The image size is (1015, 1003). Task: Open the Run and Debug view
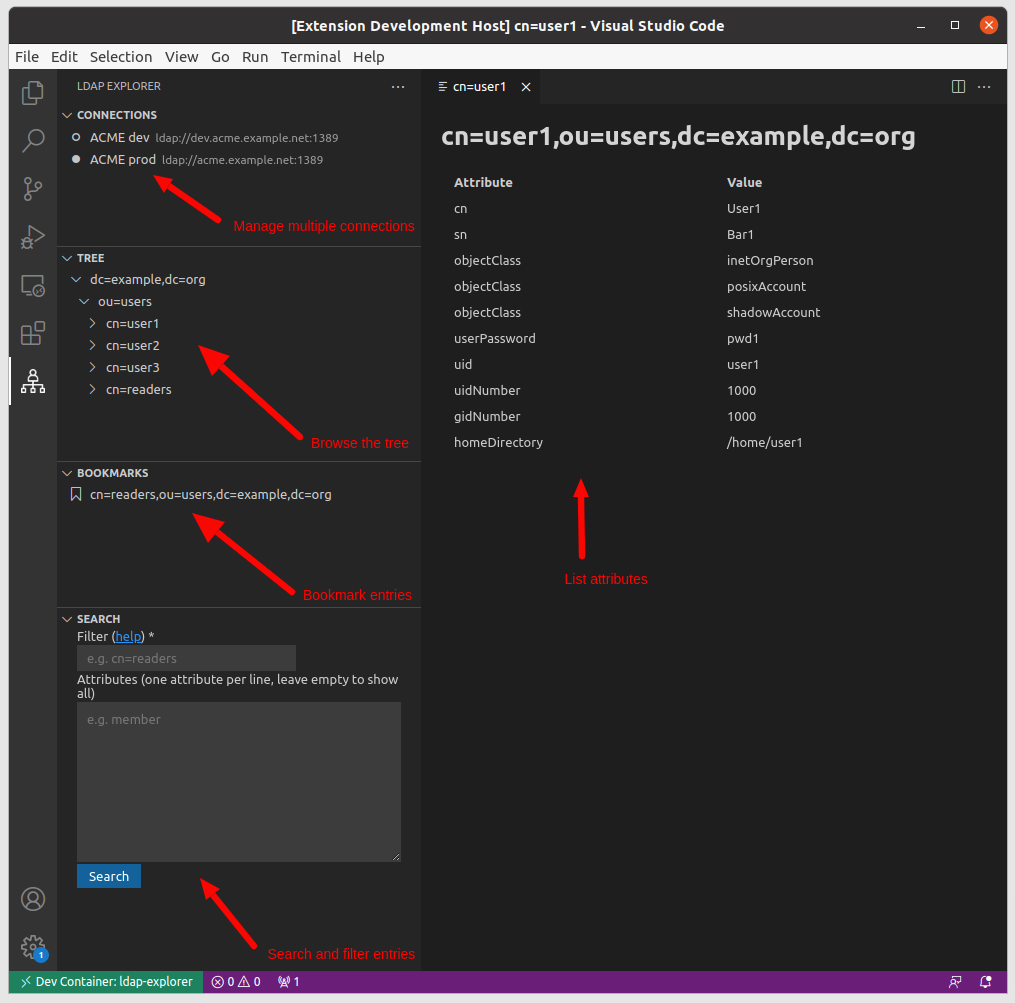pos(32,237)
